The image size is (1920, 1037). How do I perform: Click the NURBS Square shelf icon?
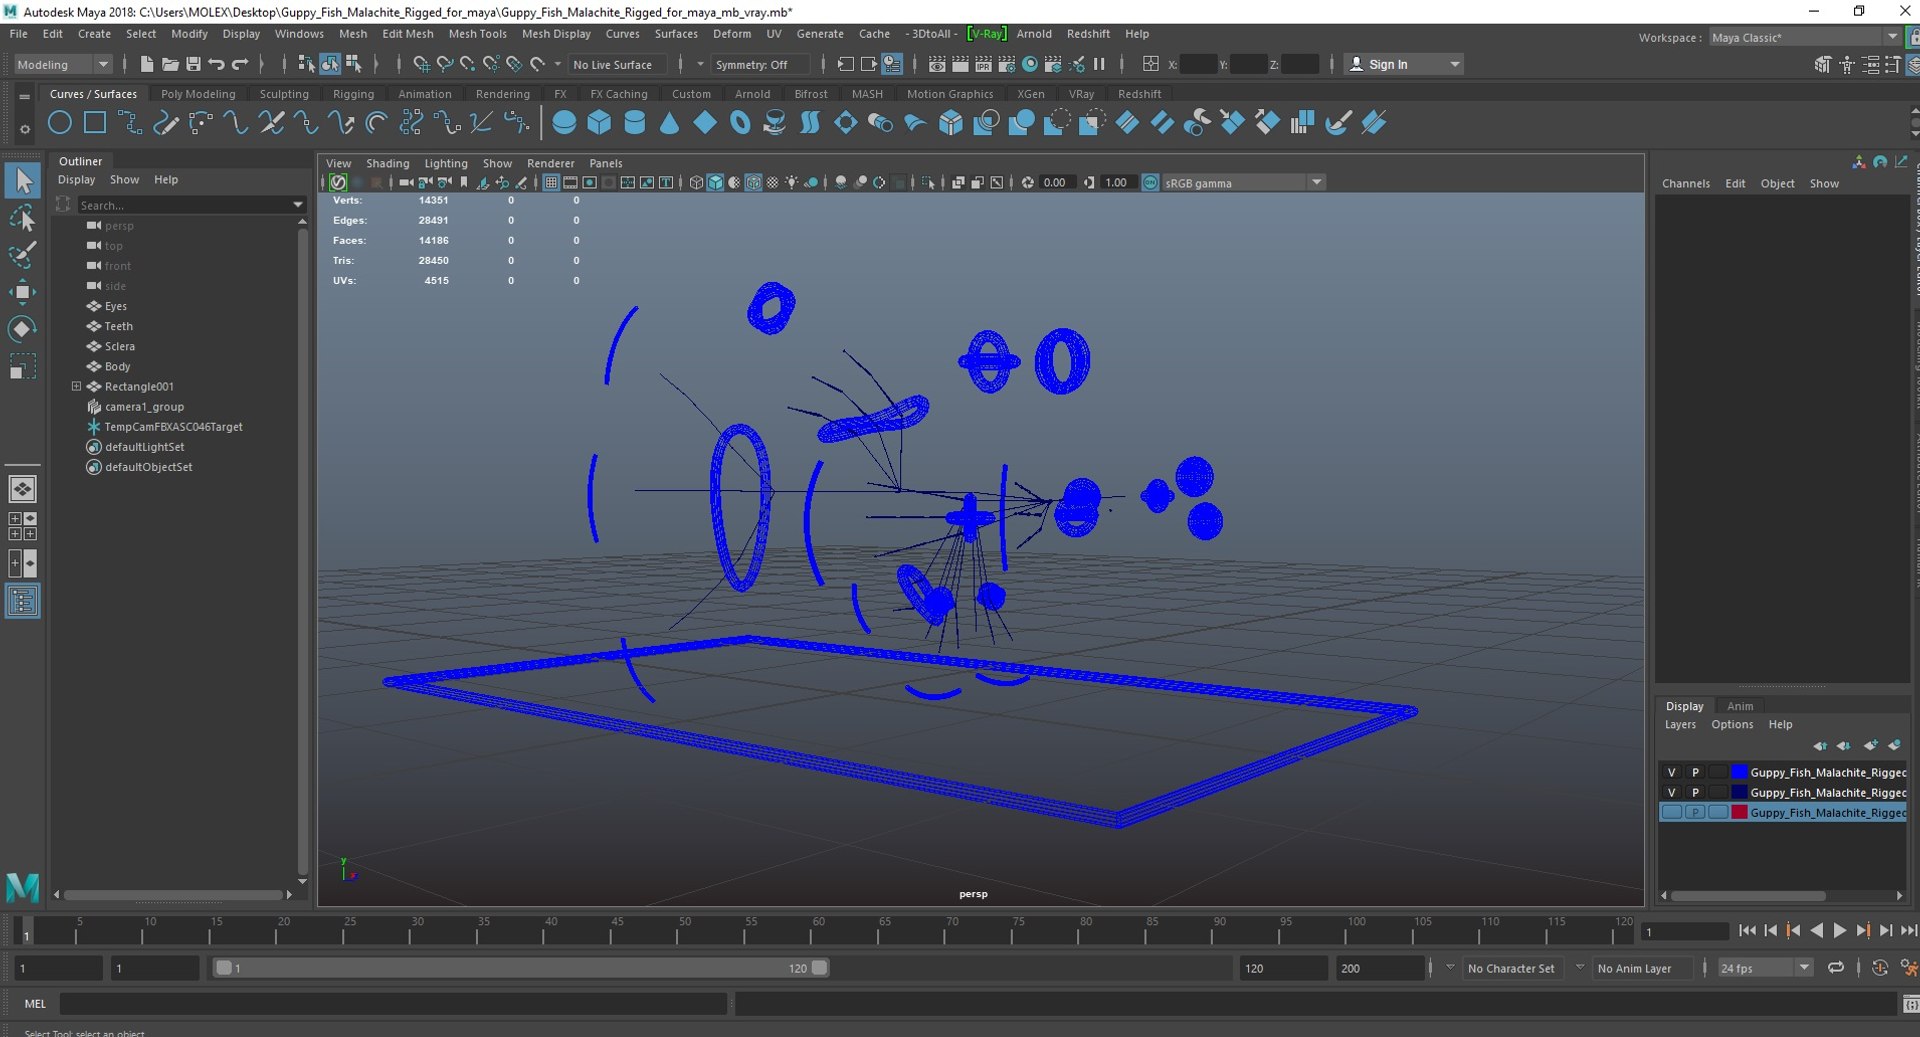[x=95, y=123]
